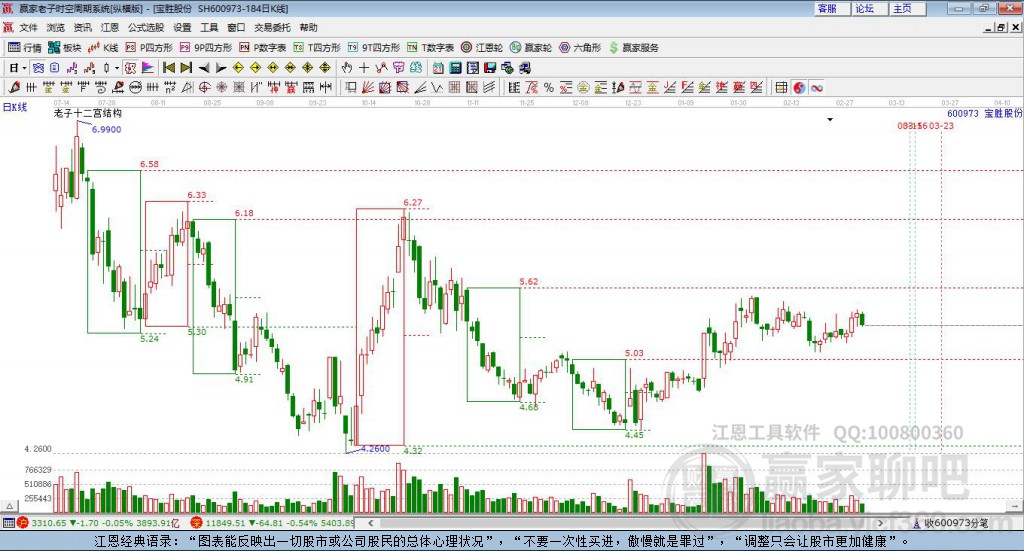Screen dimensions: 1024x551
Task: Select the hand pan tool icon
Action: (x=347, y=68)
